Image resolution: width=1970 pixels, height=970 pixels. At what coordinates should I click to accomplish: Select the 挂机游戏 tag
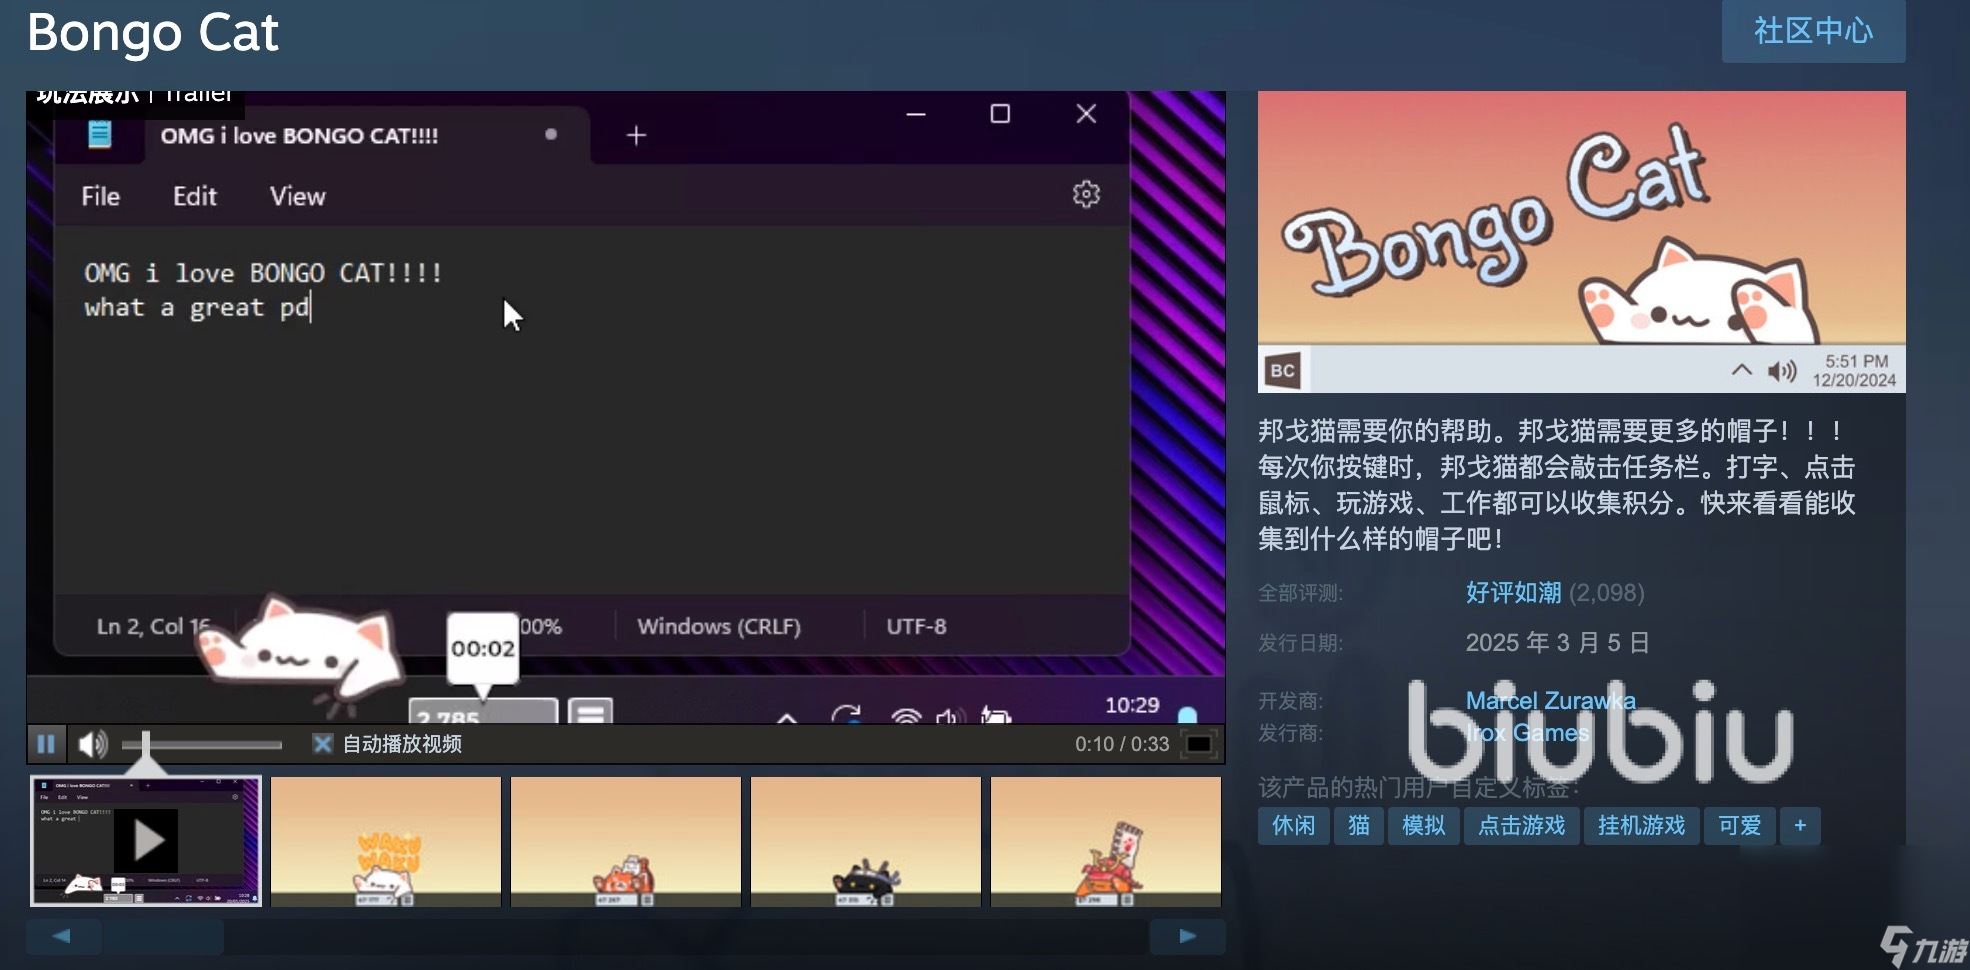1641,826
